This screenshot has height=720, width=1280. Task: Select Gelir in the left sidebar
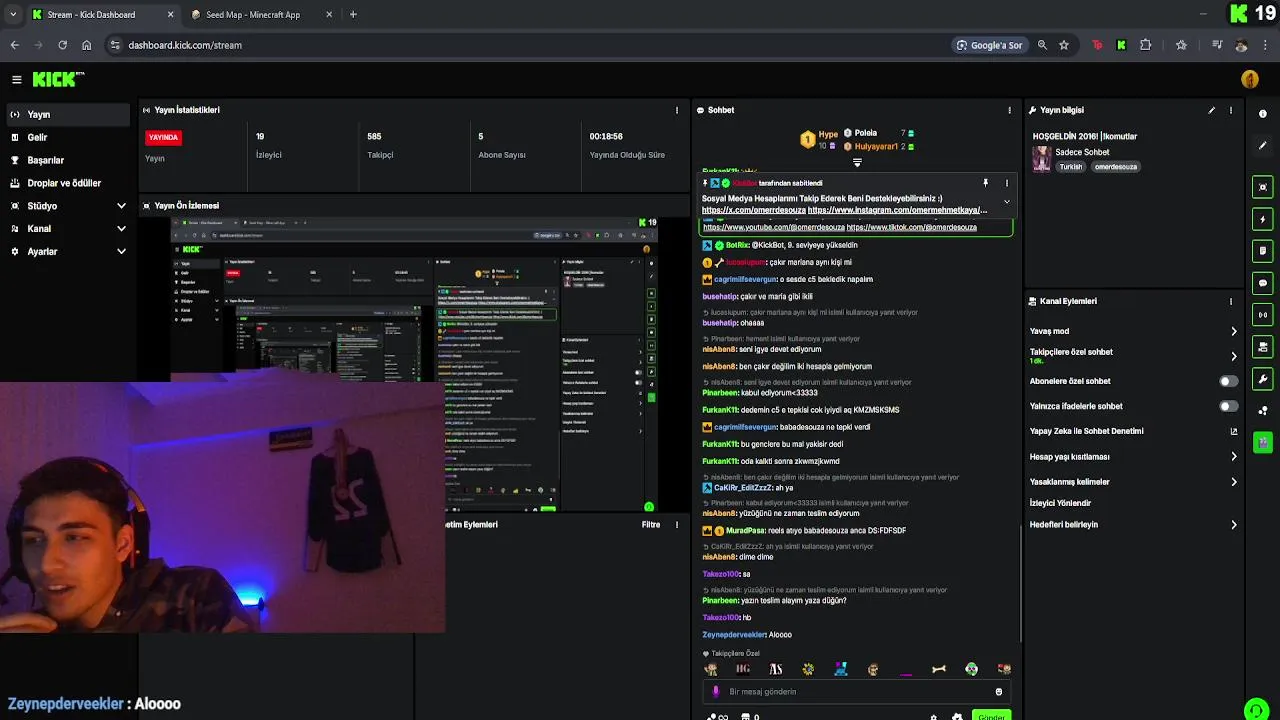[x=66, y=137]
